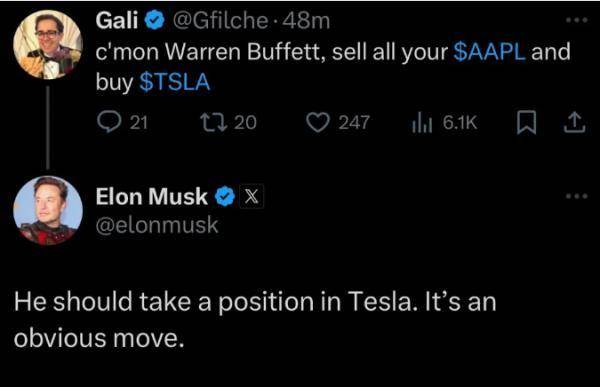The image size is (600, 387).
Task: Click Gali's blue verified badge
Action: pos(154,20)
